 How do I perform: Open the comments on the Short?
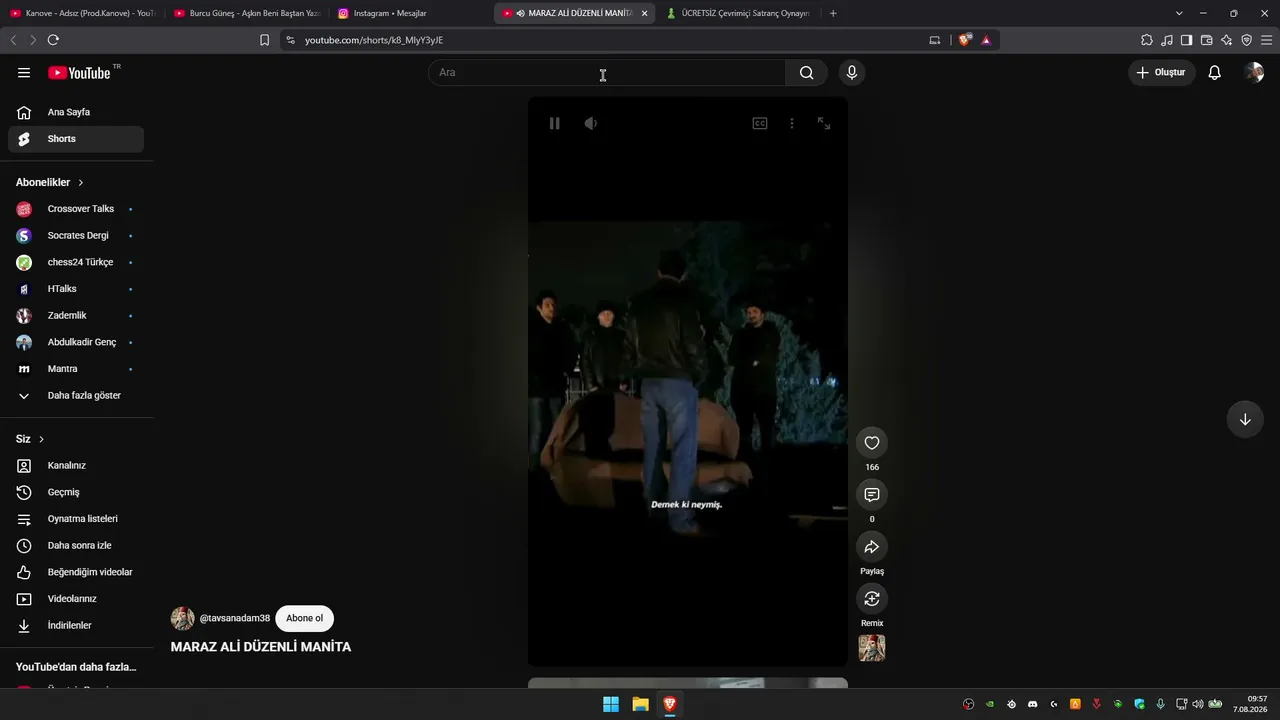click(872, 495)
